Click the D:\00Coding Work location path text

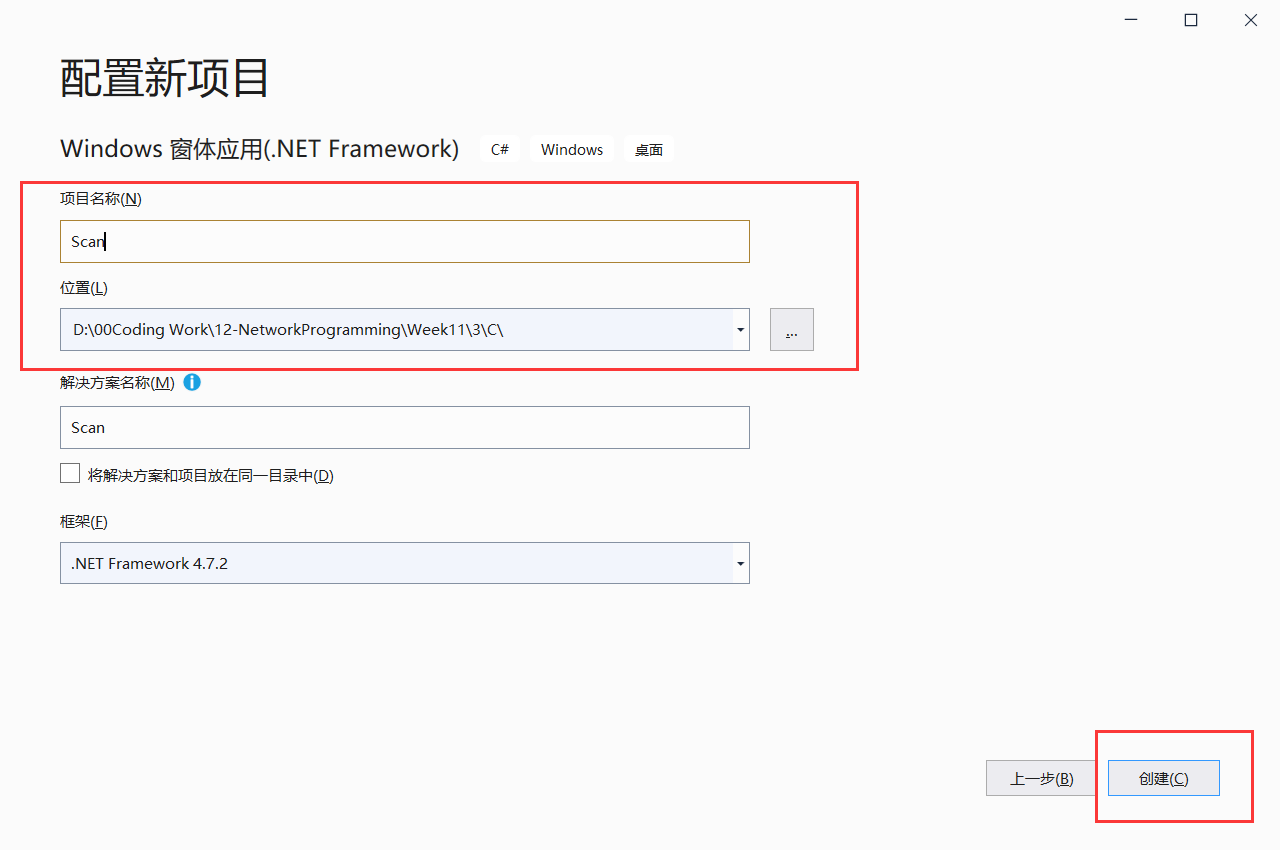[x=288, y=329]
